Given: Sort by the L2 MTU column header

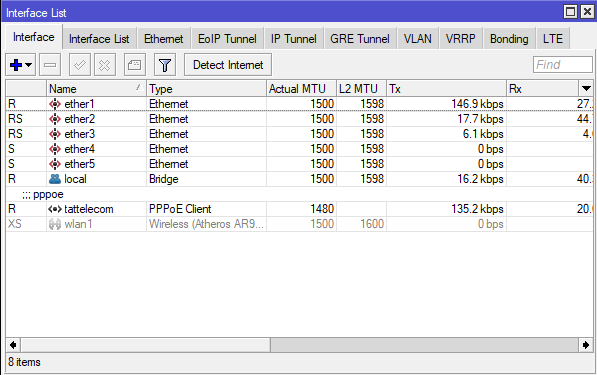Looking at the screenshot, I should tap(361, 89).
